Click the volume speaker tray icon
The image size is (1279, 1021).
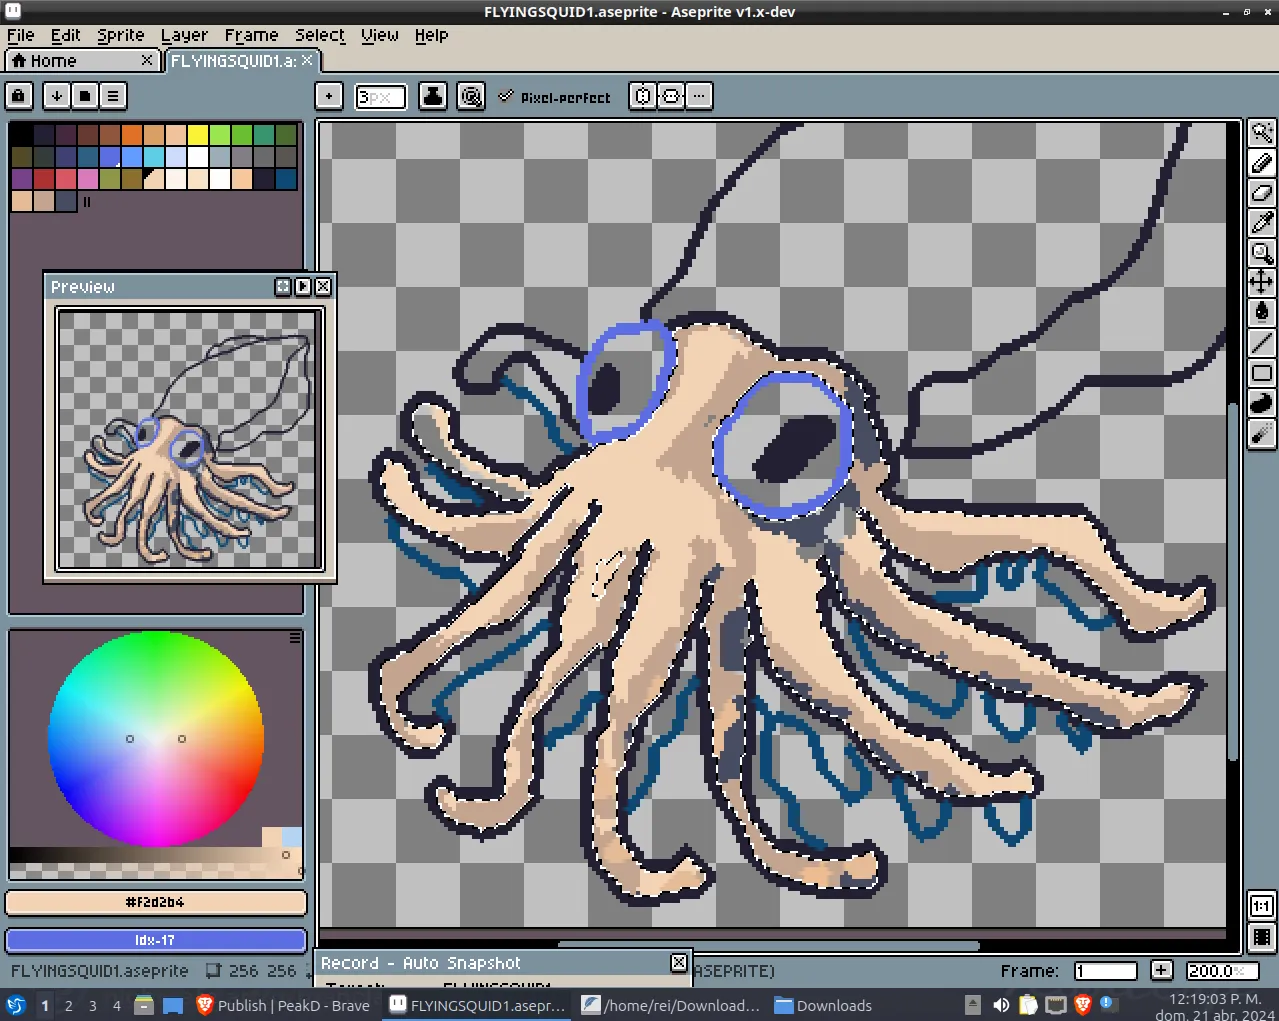tap(1001, 1005)
